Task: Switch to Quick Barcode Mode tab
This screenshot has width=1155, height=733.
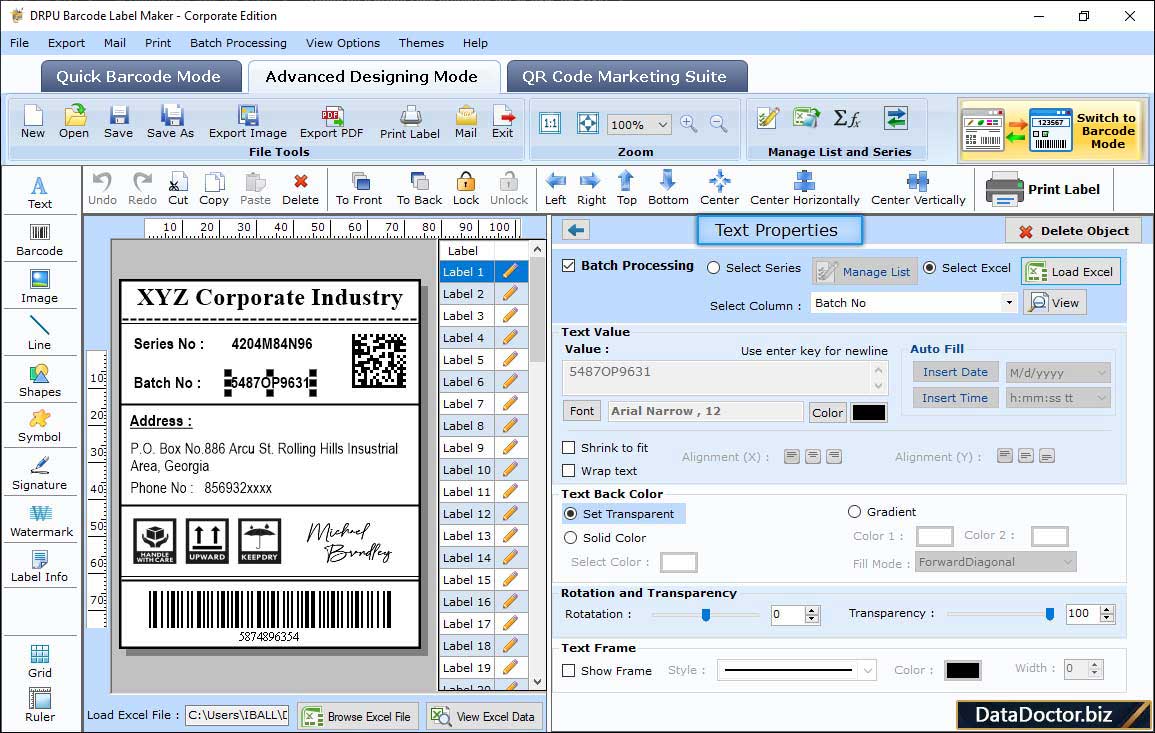Action: pos(141,77)
